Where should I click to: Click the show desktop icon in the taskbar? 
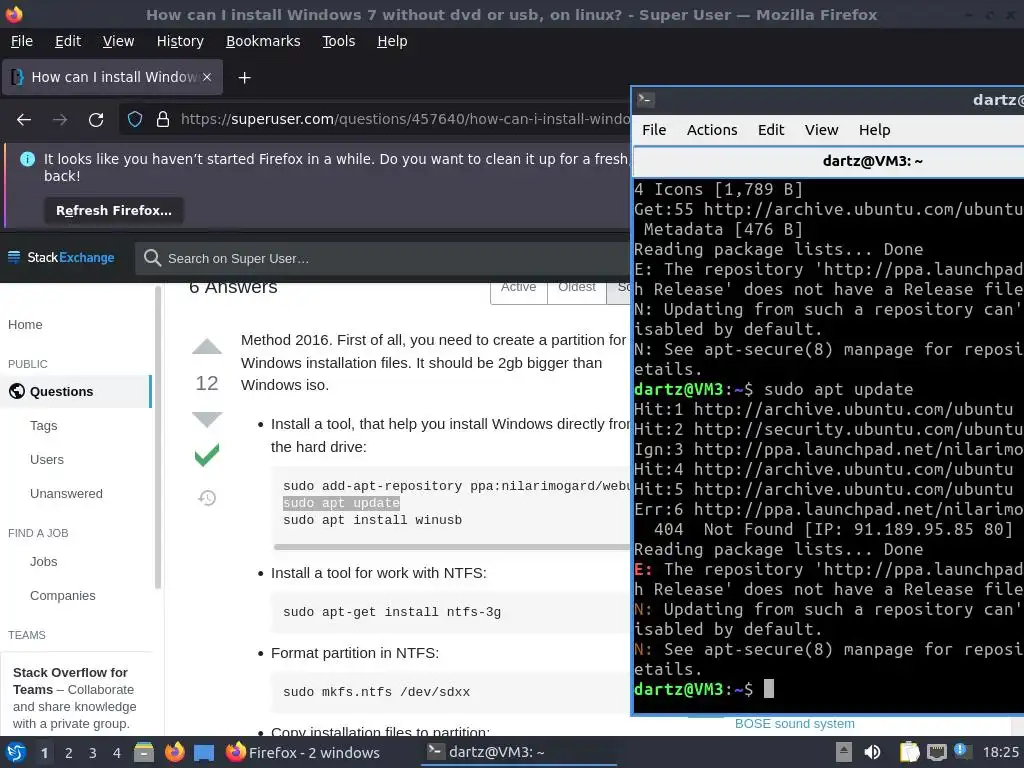point(204,752)
